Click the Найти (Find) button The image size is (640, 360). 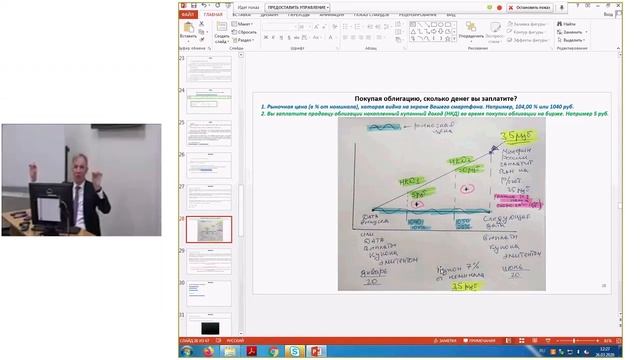click(567, 24)
